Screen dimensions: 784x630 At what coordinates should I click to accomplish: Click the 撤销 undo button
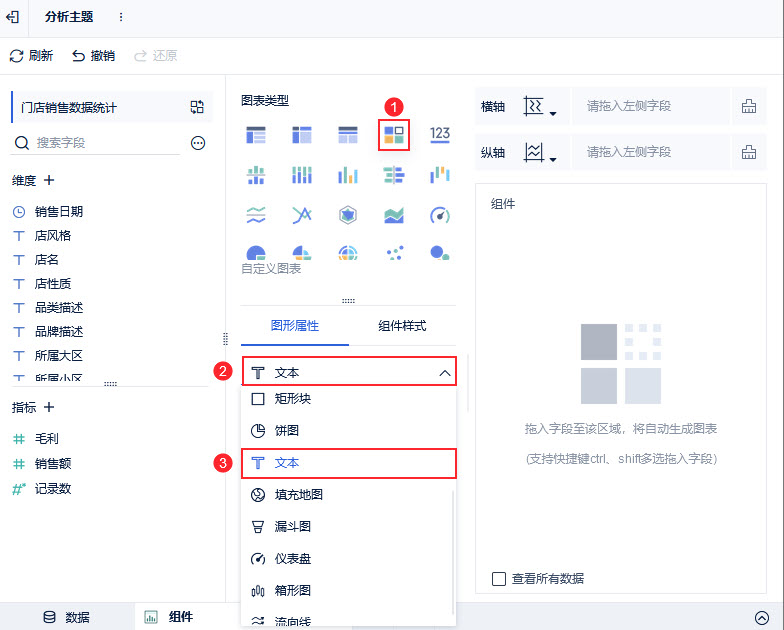pos(94,56)
